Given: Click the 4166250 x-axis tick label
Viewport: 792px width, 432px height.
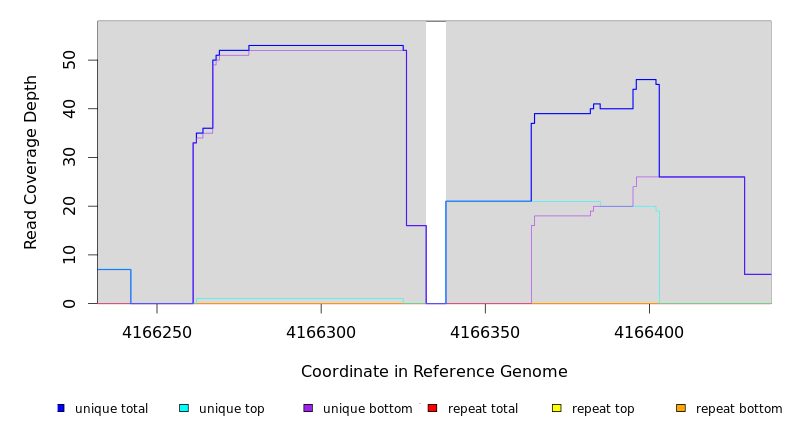Looking at the screenshot, I should pyautogui.click(x=157, y=332).
